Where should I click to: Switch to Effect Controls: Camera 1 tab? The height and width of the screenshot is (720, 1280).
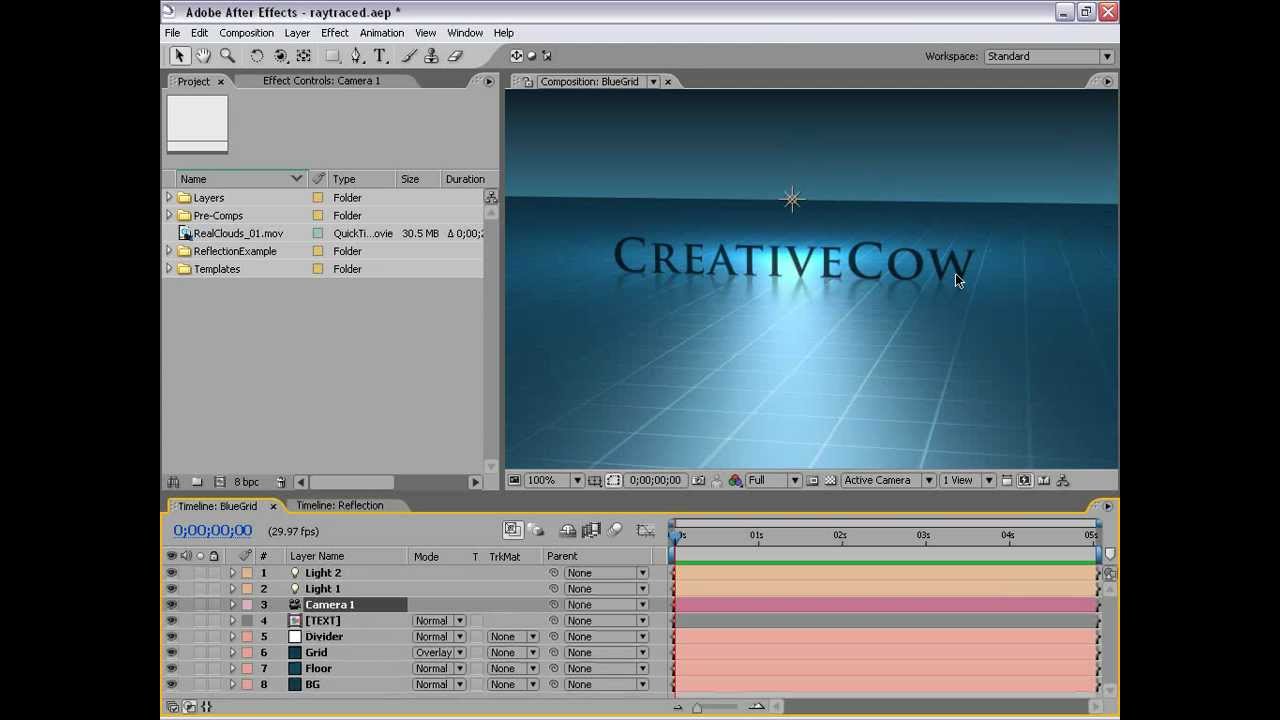pos(321,81)
